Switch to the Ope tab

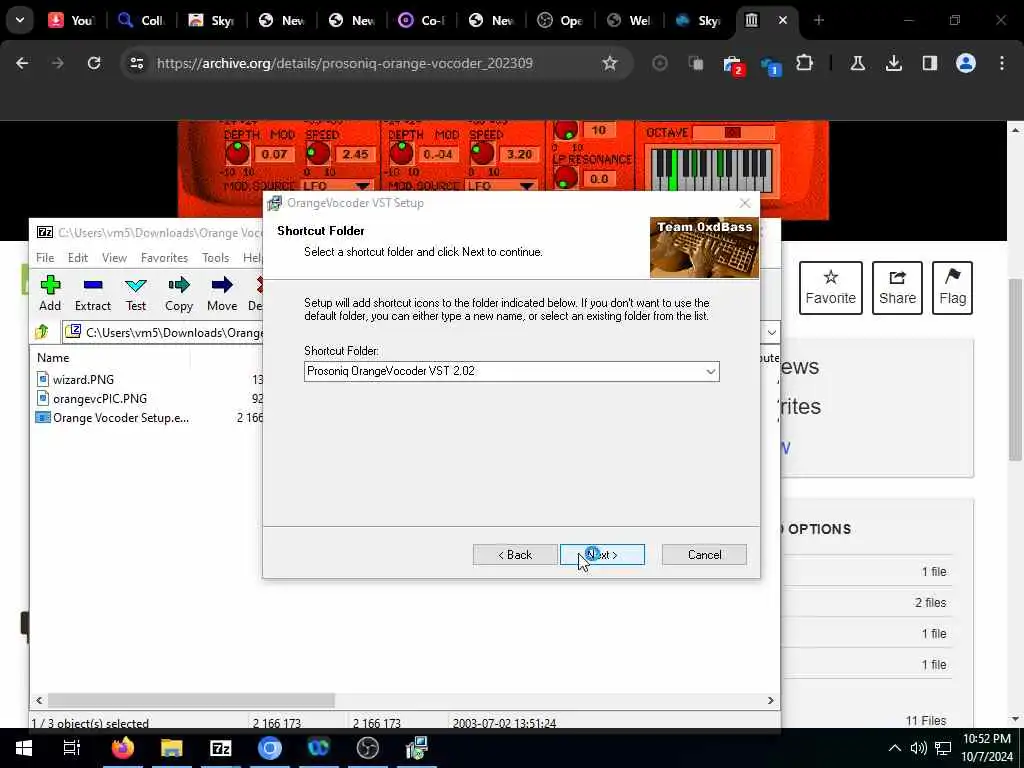pyautogui.click(x=562, y=20)
